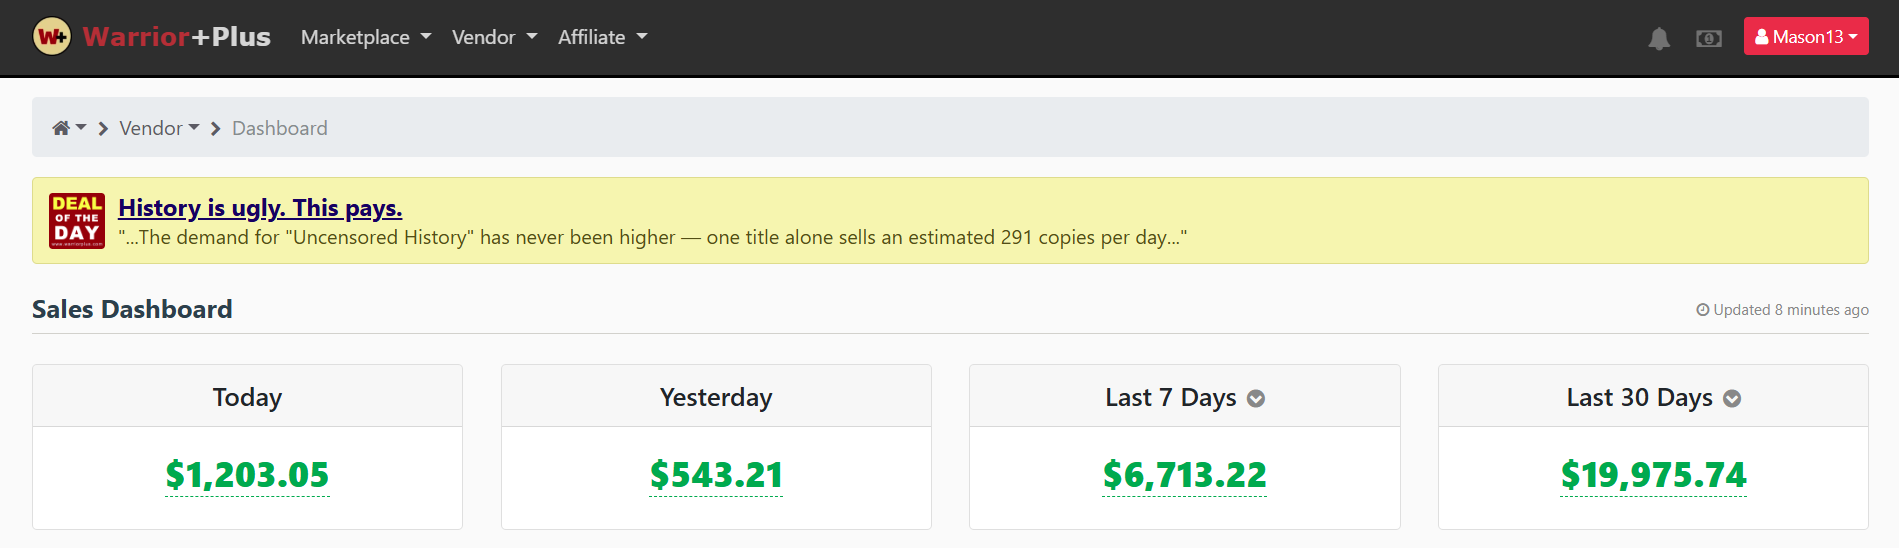The height and width of the screenshot is (548, 1899).
Task: Expand the Last 30 Days chevron icon
Action: [1732, 399]
